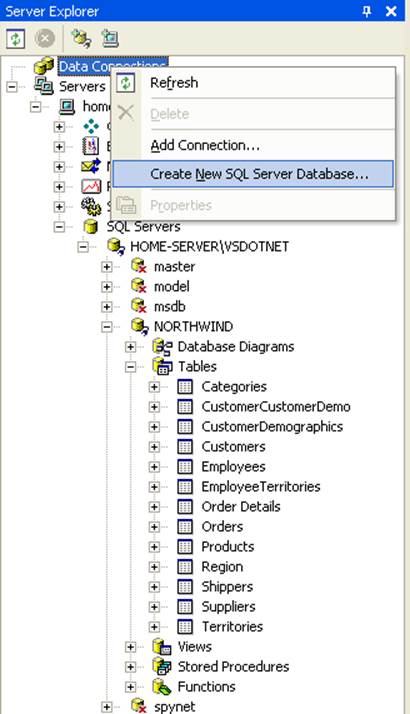The image size is (410, 714).
Task: Expand the Functions node
Action: tap(130, 687)
